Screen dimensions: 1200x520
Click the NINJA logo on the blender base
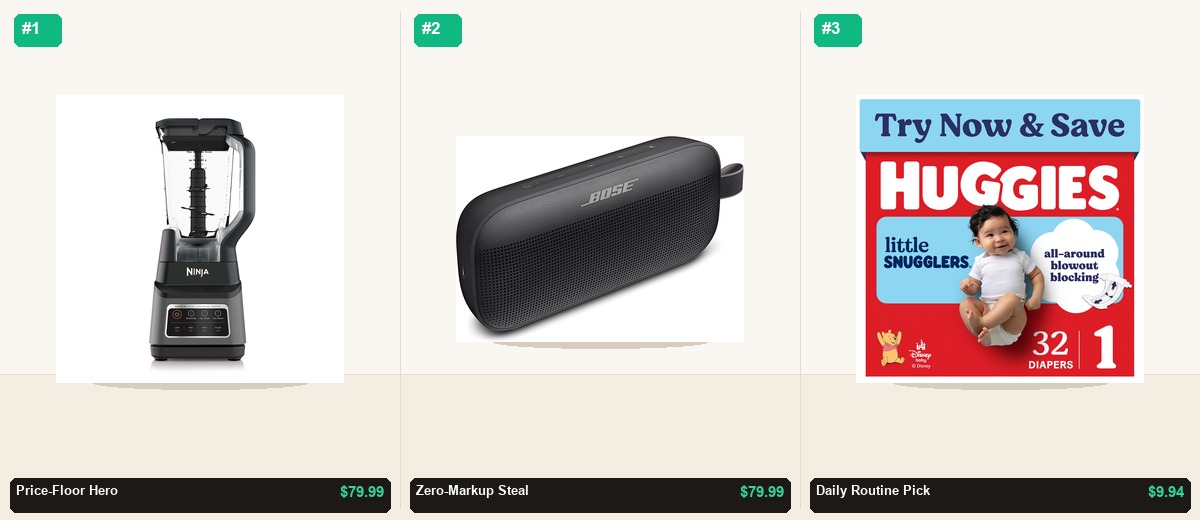tap(197, 271)
